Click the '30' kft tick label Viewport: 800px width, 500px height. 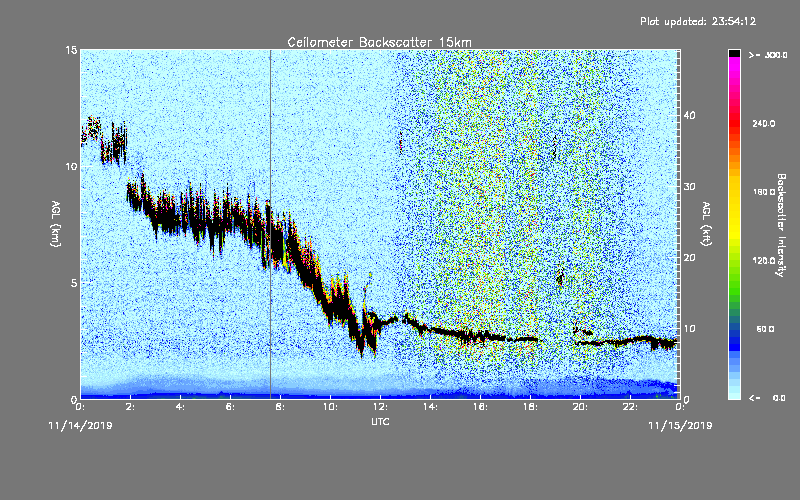click(x=689, y=187)
